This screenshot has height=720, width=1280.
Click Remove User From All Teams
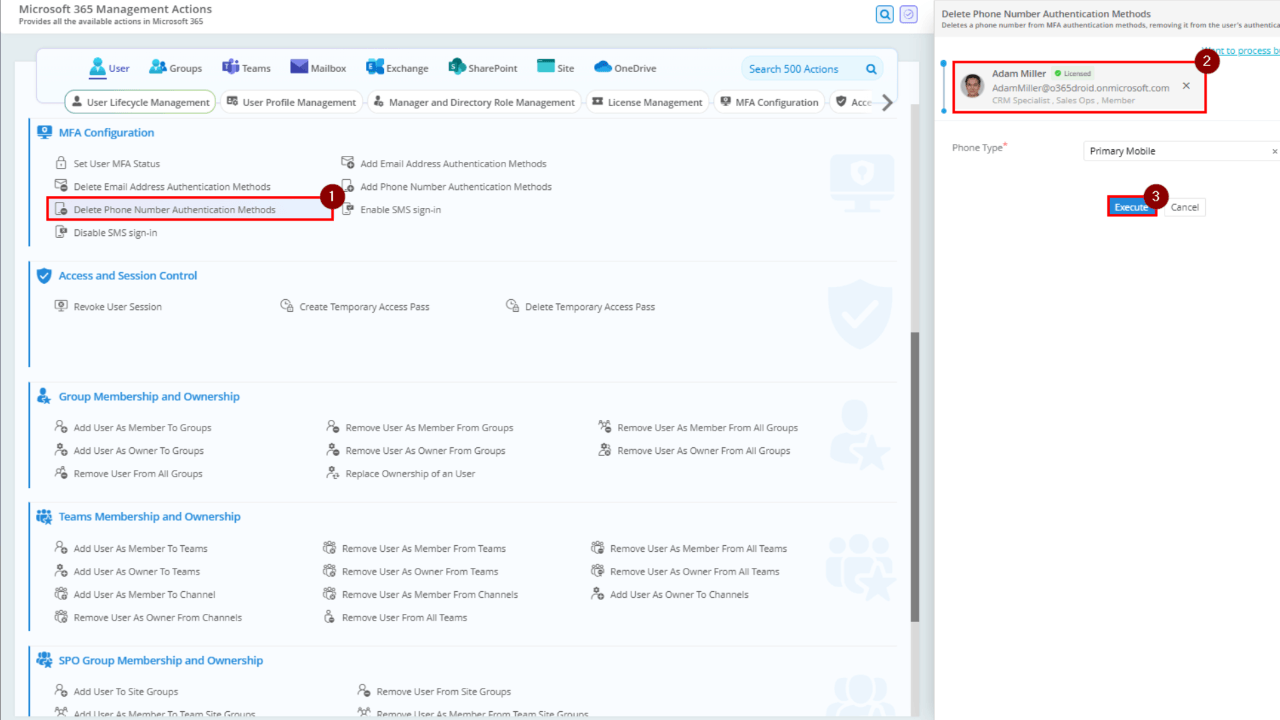coord(395,618)
